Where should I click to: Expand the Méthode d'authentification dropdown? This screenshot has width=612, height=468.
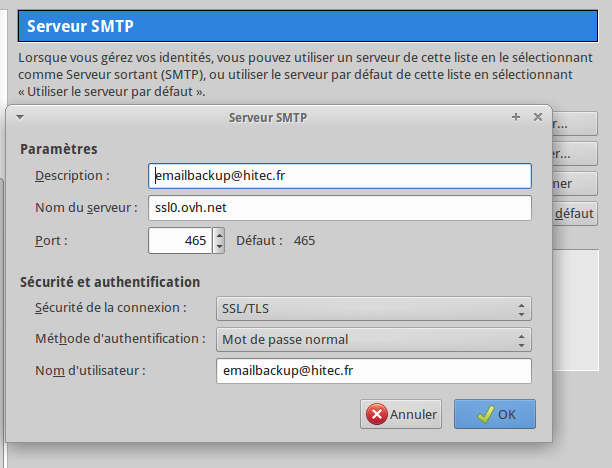click(374, 339)
